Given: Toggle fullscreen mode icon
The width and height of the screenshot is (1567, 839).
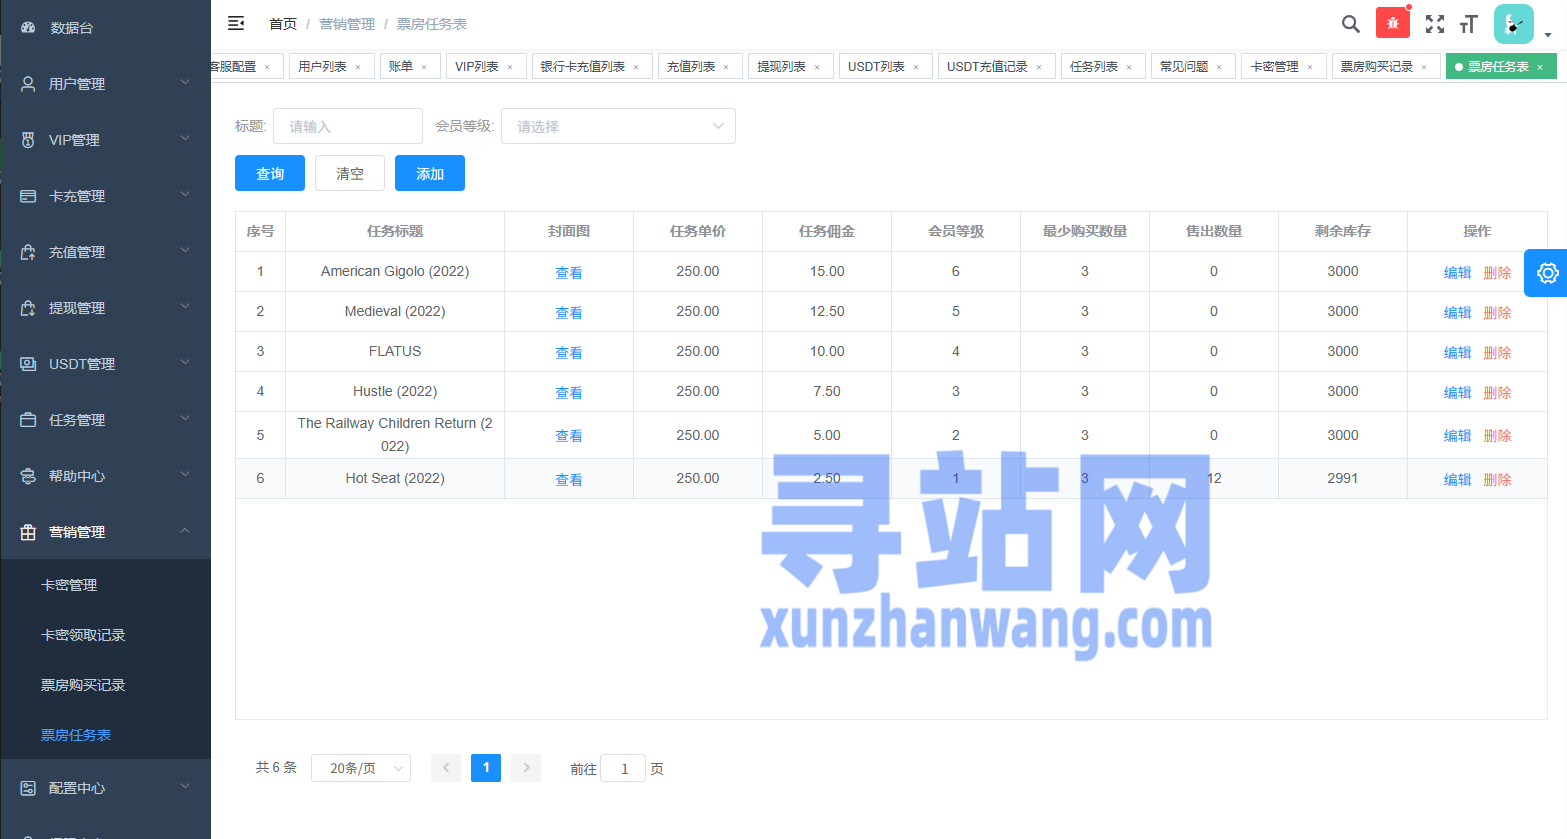Looking at the screenshot, I should (1434, 24).
